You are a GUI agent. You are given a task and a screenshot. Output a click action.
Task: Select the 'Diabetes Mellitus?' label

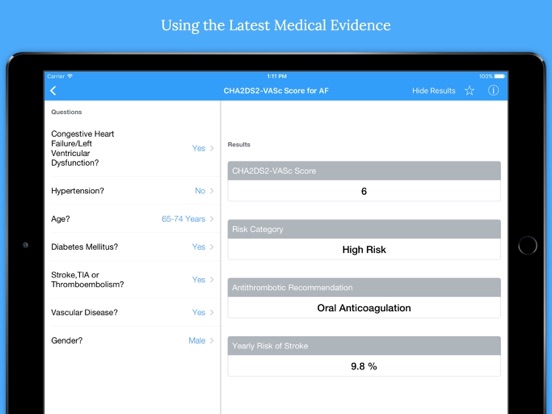84,247
